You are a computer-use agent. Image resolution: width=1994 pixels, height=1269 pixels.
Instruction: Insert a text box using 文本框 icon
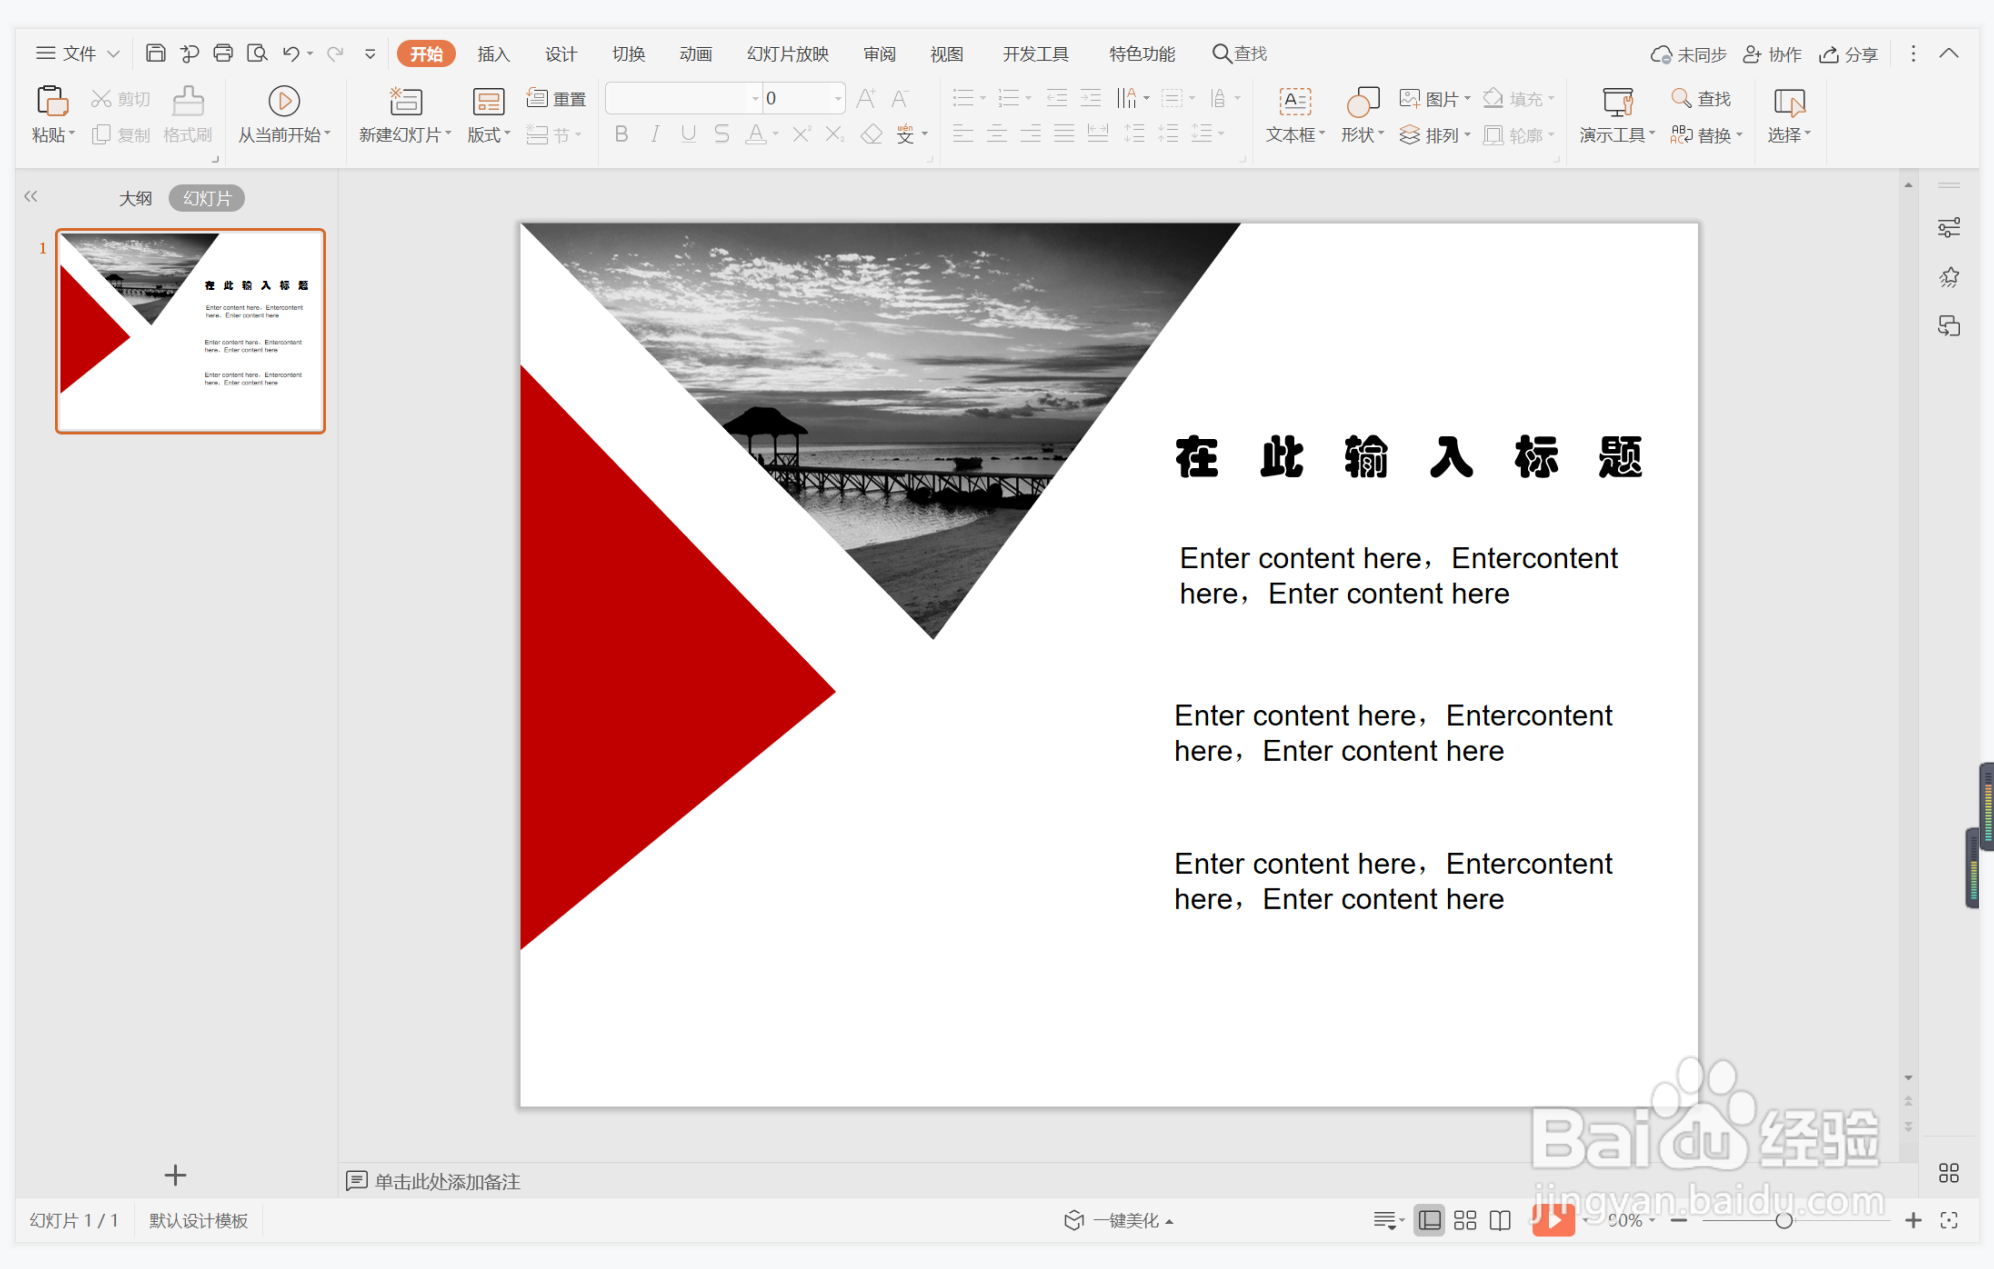point(1295,100)
